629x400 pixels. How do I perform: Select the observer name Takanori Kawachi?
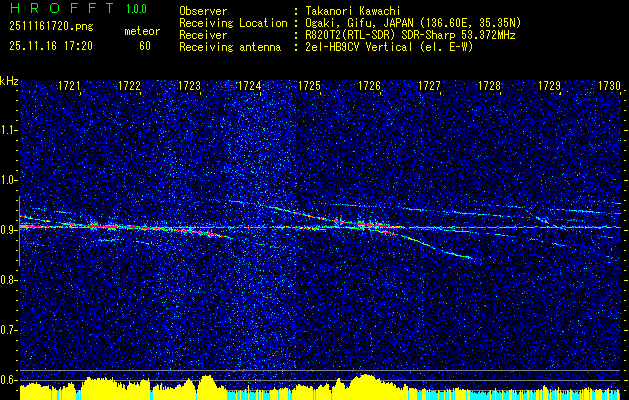click(x=352, y=11)
